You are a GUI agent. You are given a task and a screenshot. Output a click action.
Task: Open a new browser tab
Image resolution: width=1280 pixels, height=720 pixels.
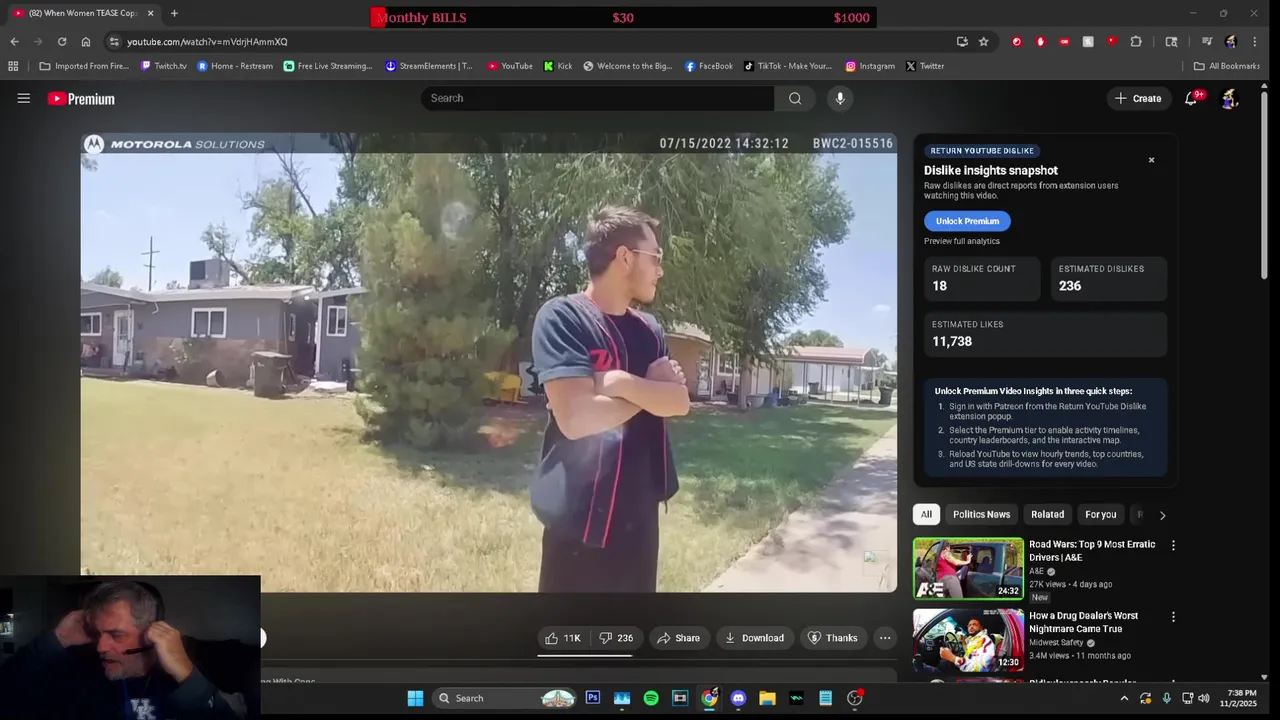click(174, 13)
